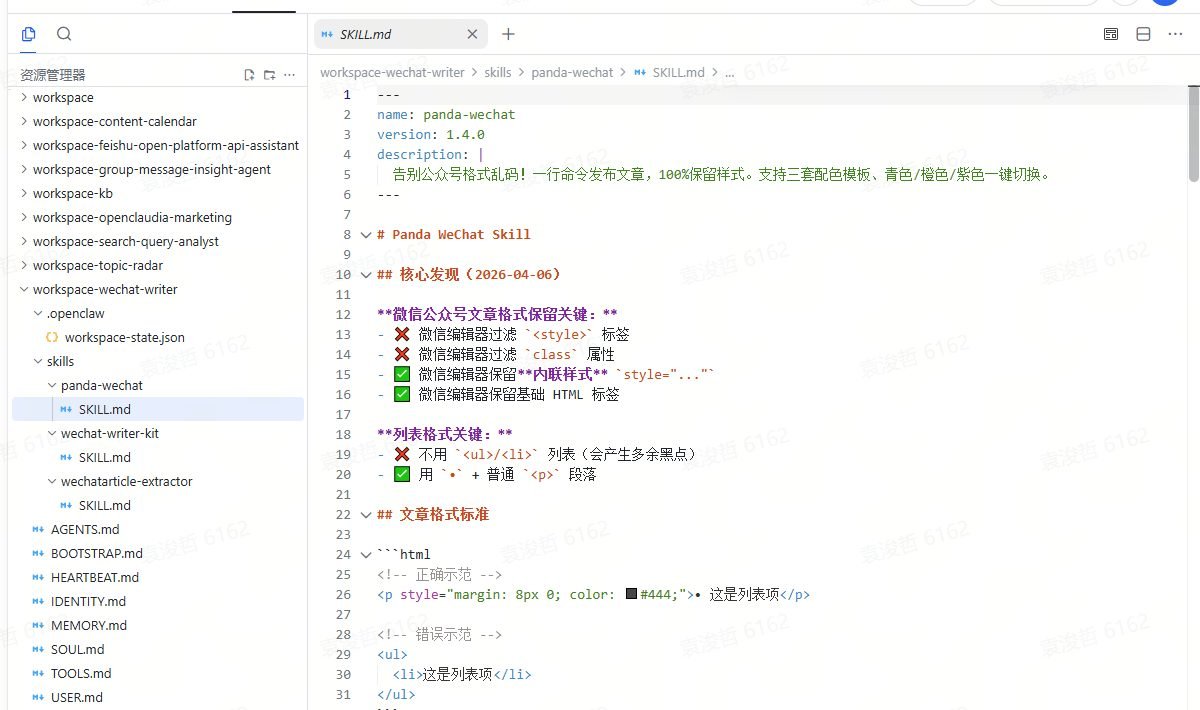Screen dimensions: 1200x710
Task: Open the file explorer sidebar icon
Action: coord(28,34)
